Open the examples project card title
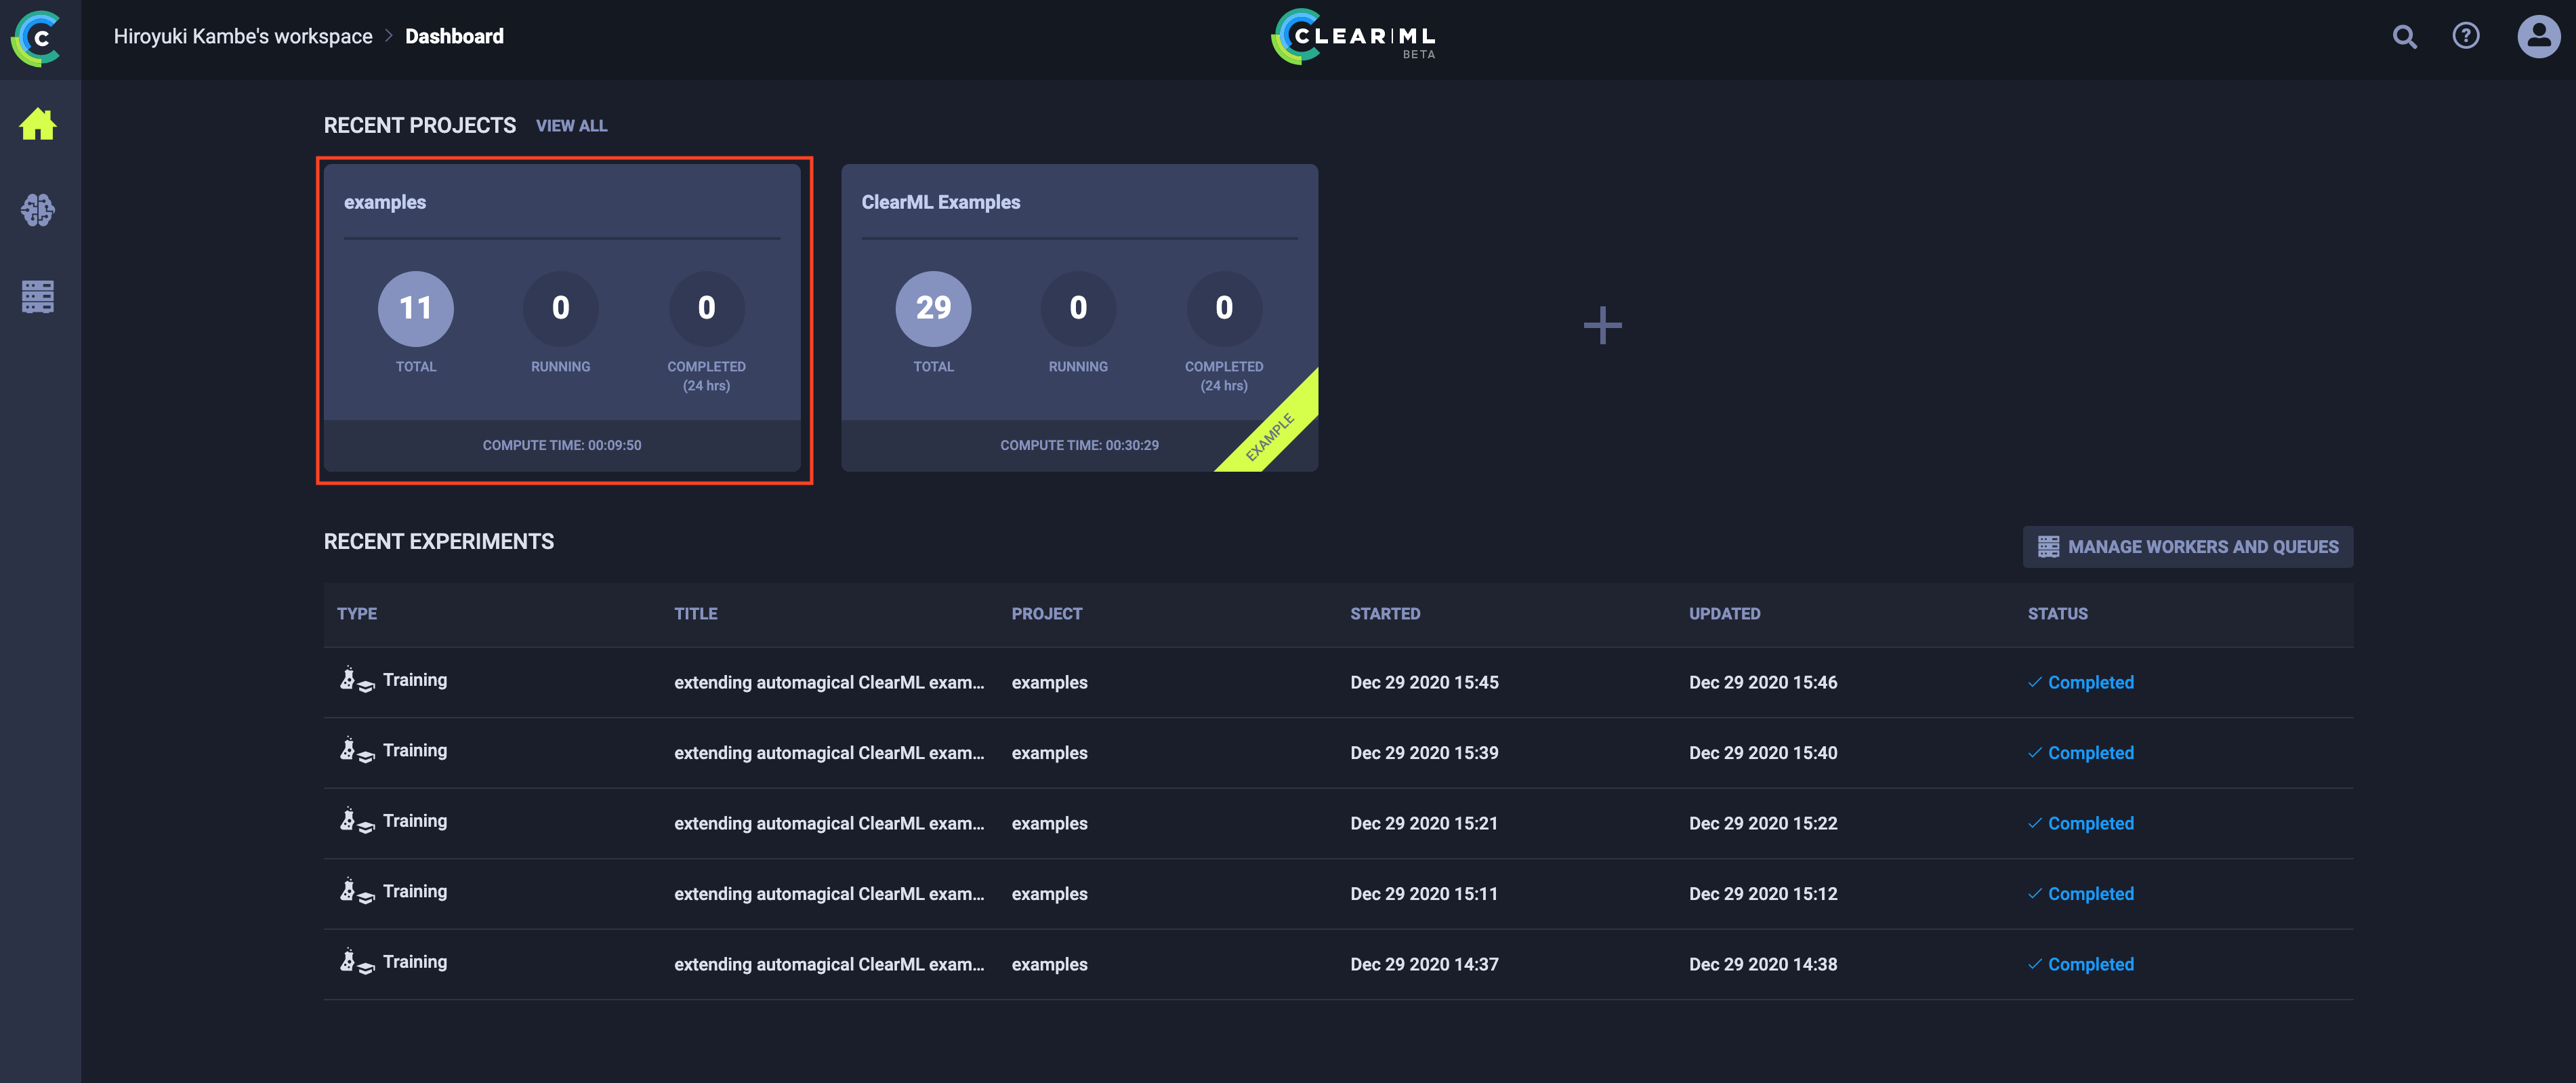This screenshot has width=2576, height=1083. [385, 202]
